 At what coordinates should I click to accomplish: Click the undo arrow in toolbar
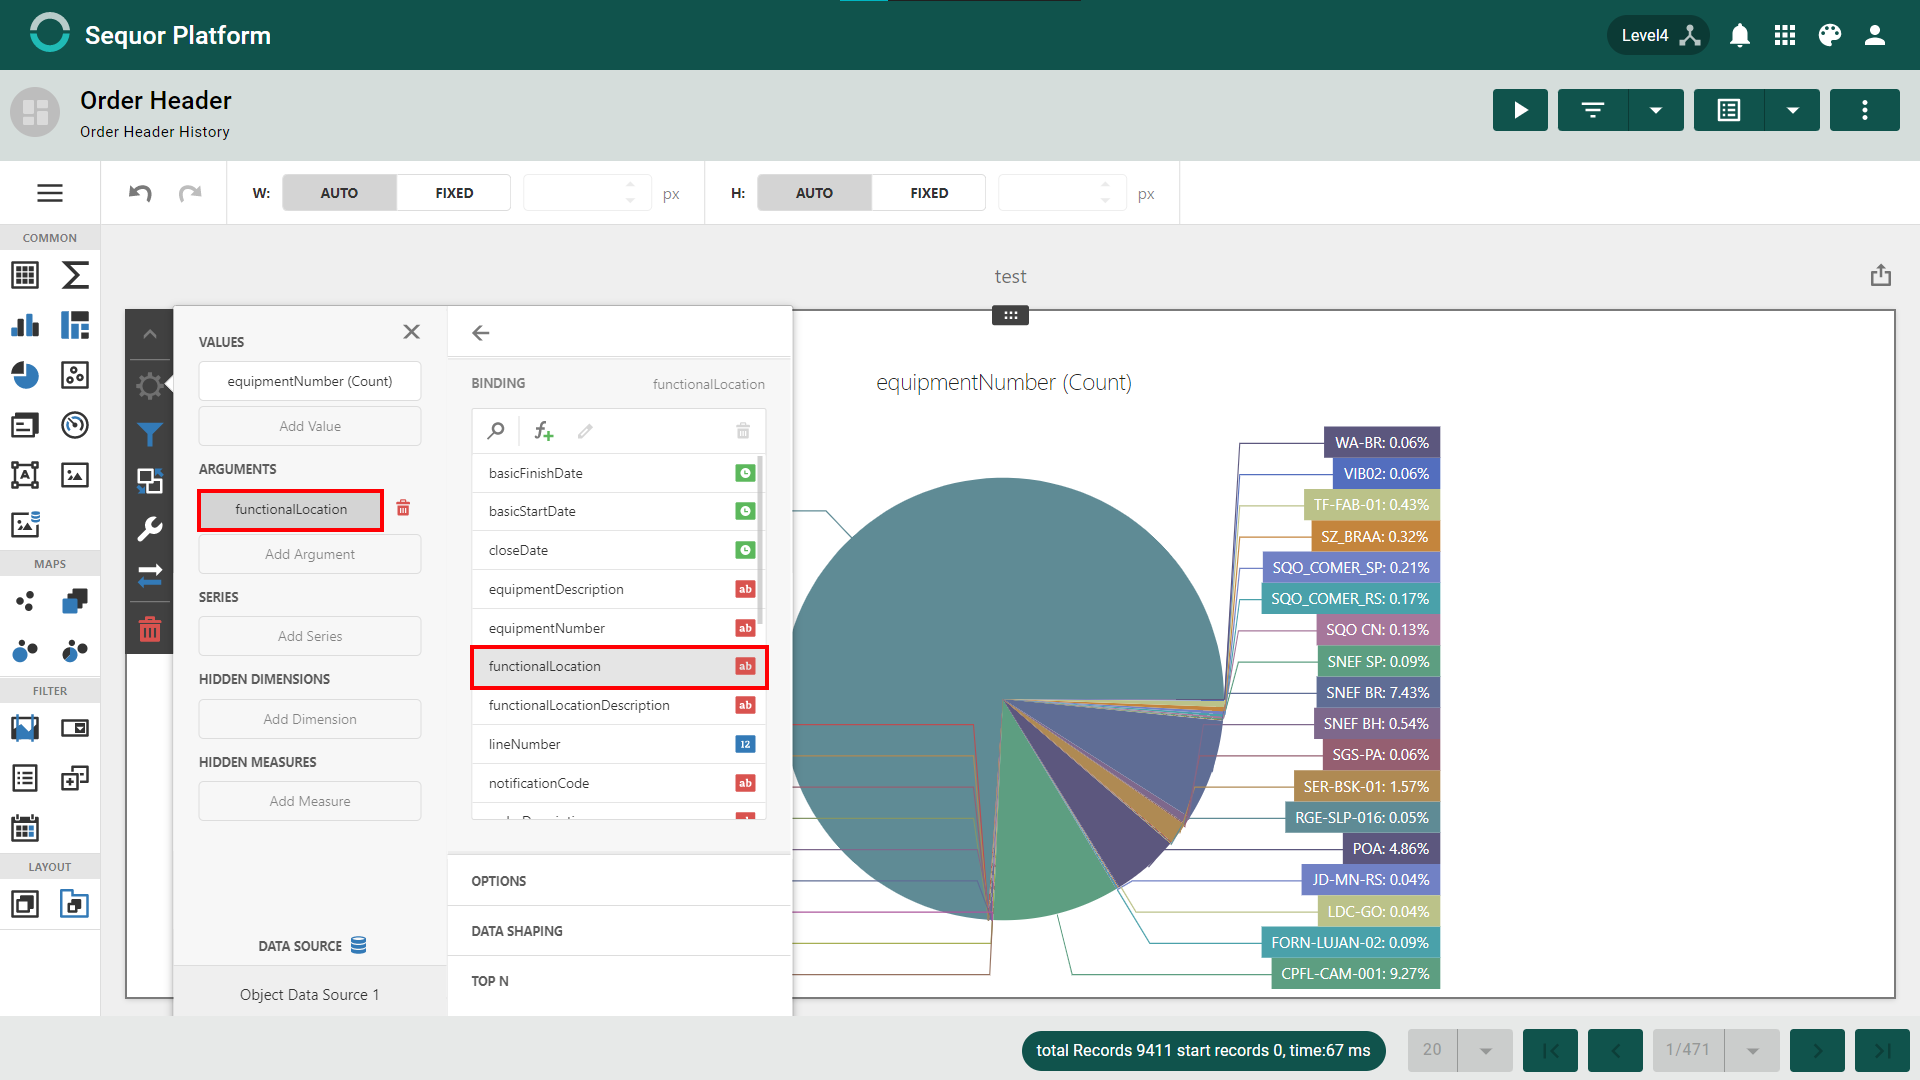[x=140, y=193]
